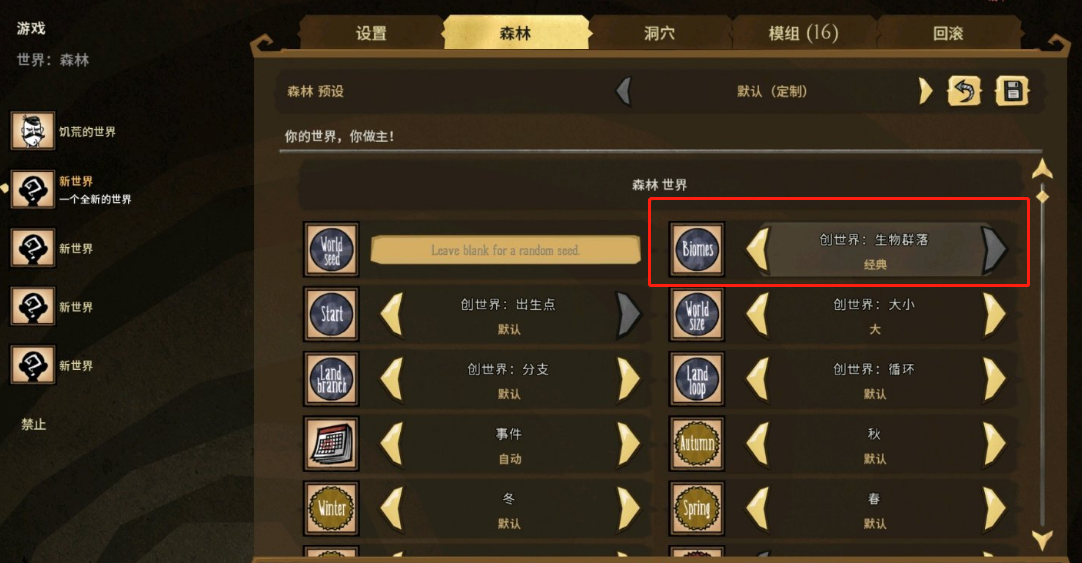
Task: Click the world seed input field
Action: pos(506,250)
